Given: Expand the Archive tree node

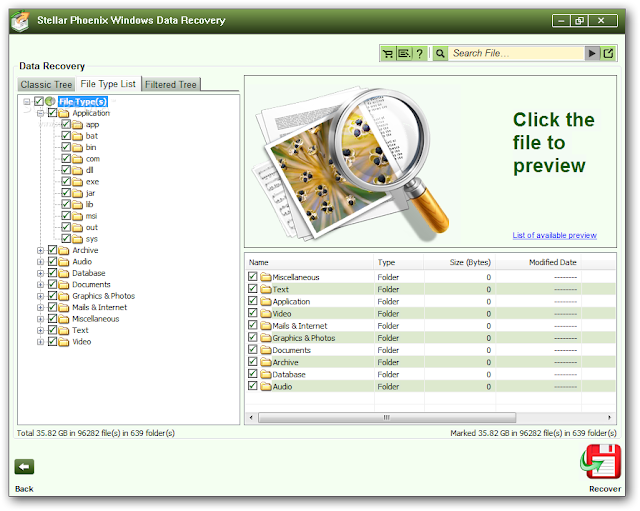Looking at the screenshot, I should (40, 250).
